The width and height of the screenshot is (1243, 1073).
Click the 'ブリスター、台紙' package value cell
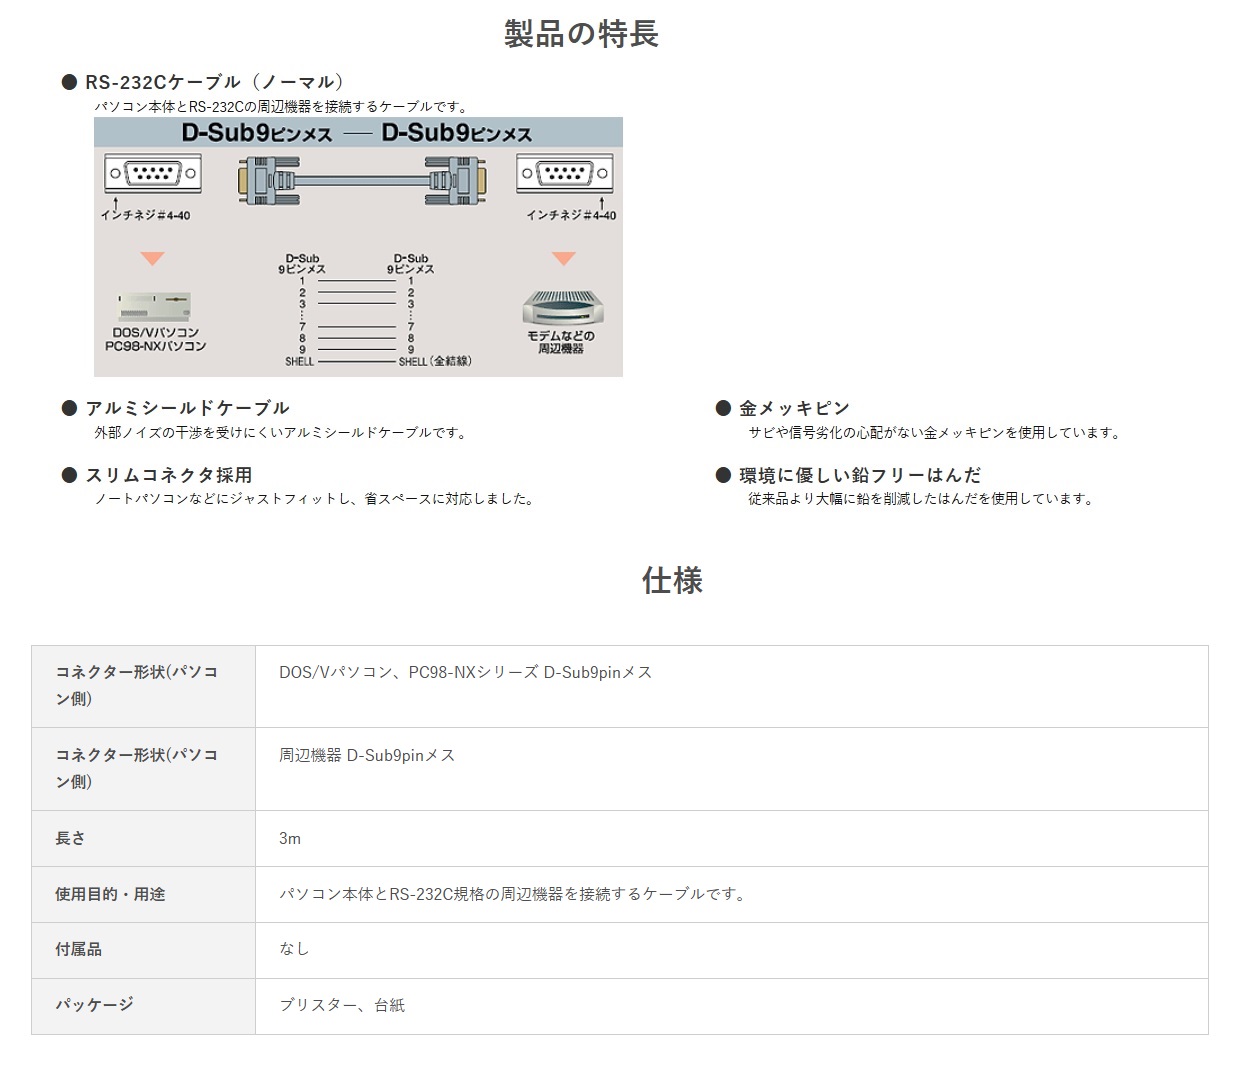pos(732,1005)
